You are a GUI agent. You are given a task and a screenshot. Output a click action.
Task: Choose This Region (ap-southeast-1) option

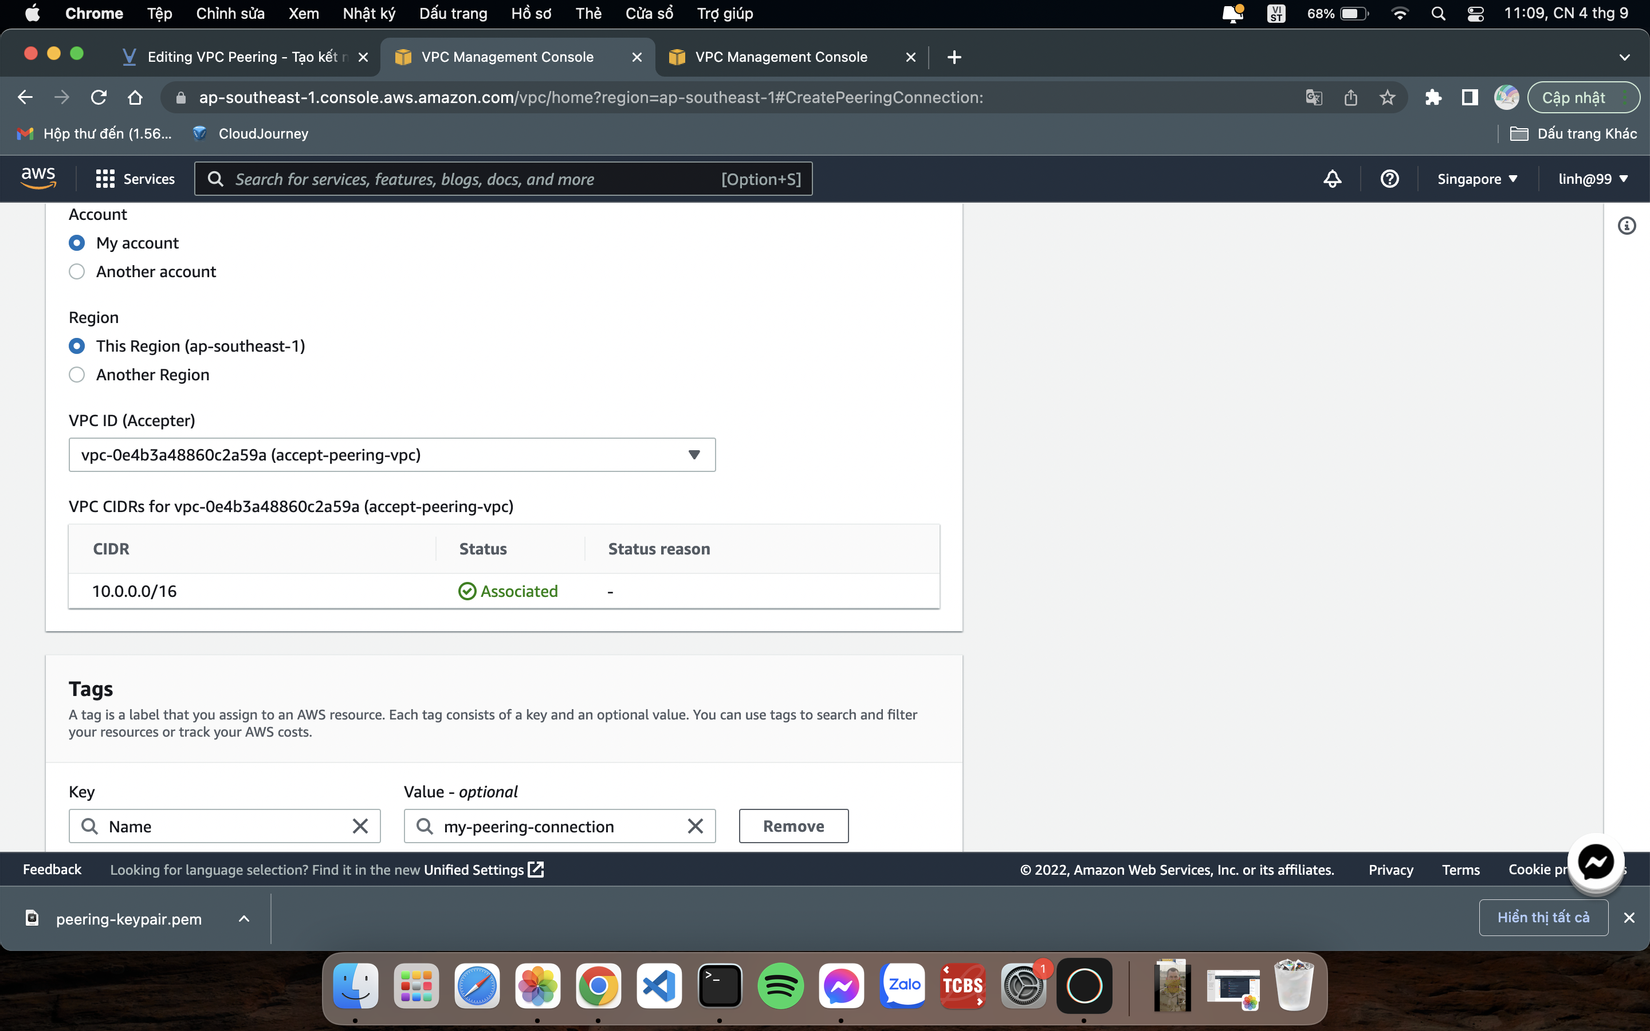pyautogui.click(x=77, y=346)
